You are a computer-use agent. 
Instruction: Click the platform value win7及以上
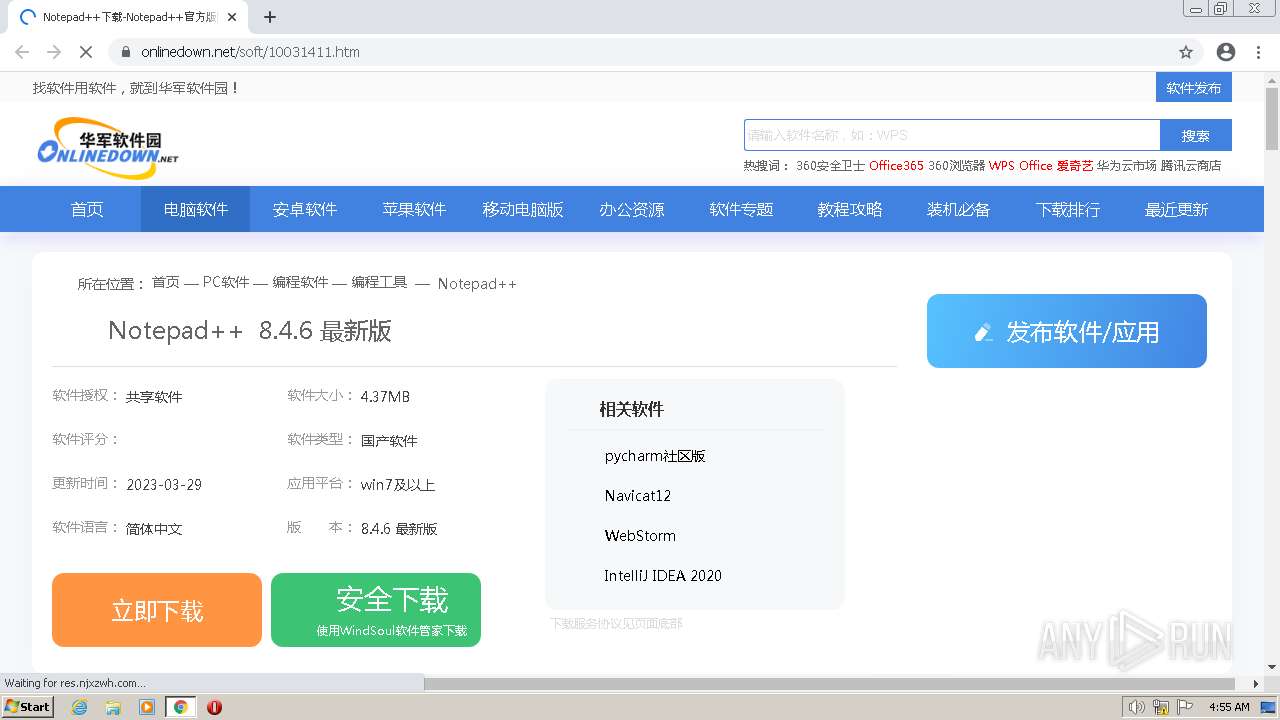[398, 485]
